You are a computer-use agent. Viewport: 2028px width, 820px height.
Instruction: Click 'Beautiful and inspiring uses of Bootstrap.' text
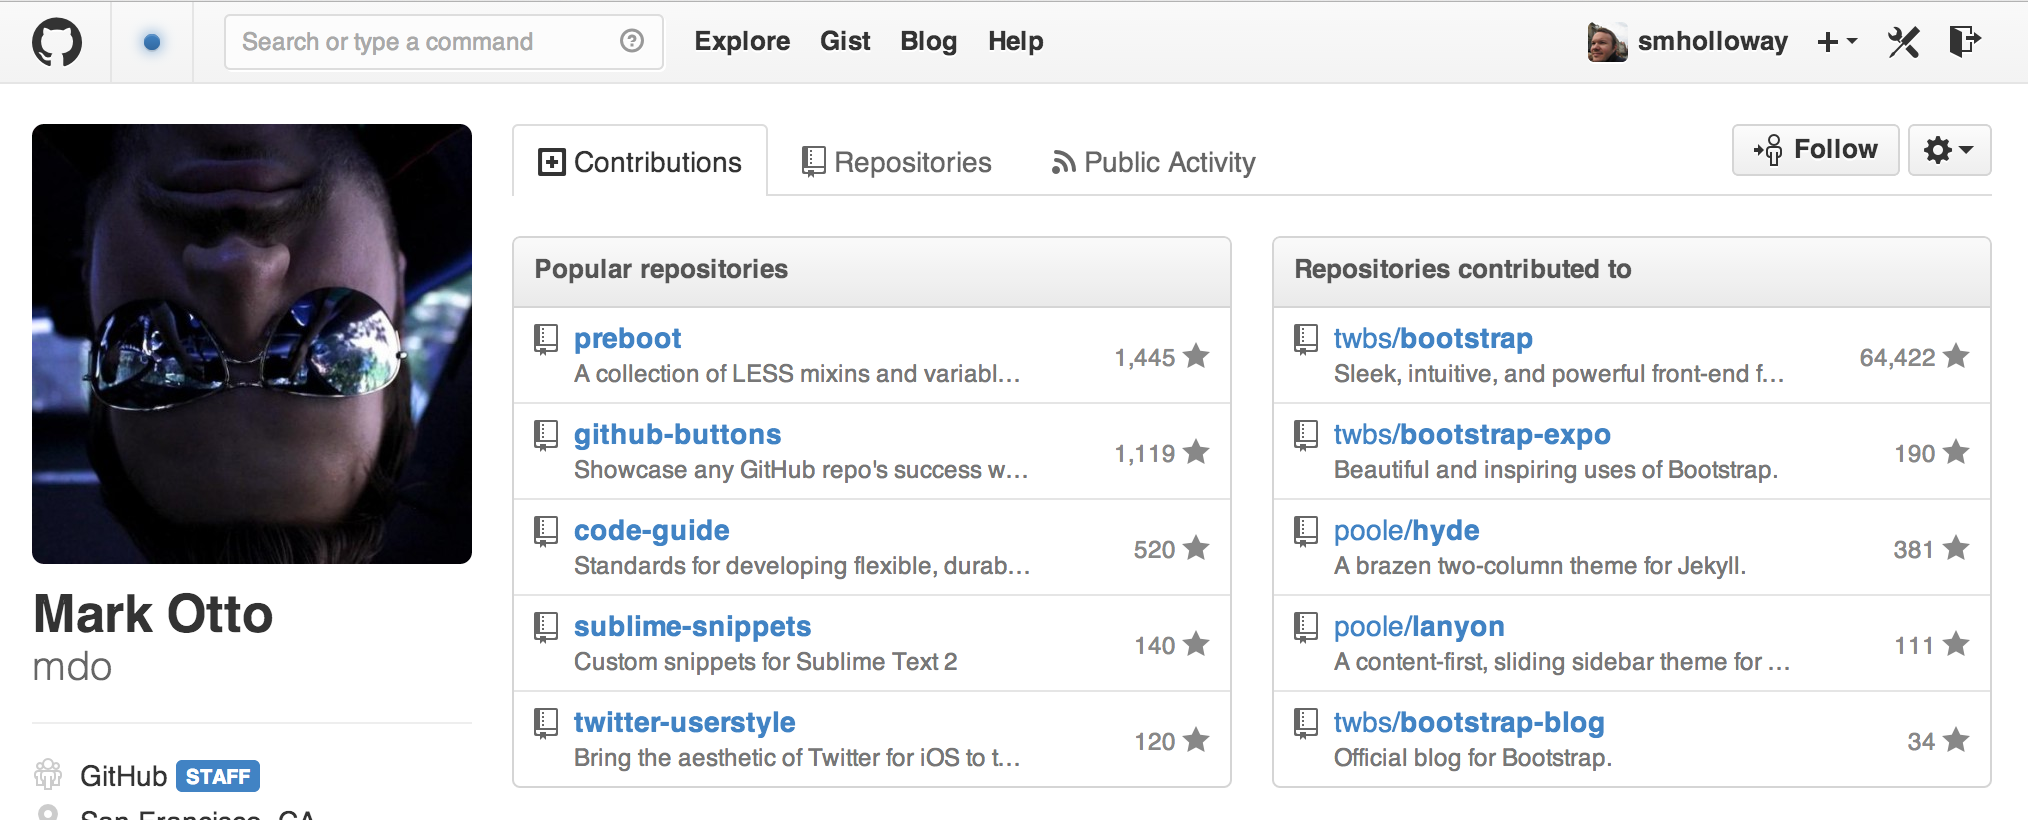point(1556,470)
